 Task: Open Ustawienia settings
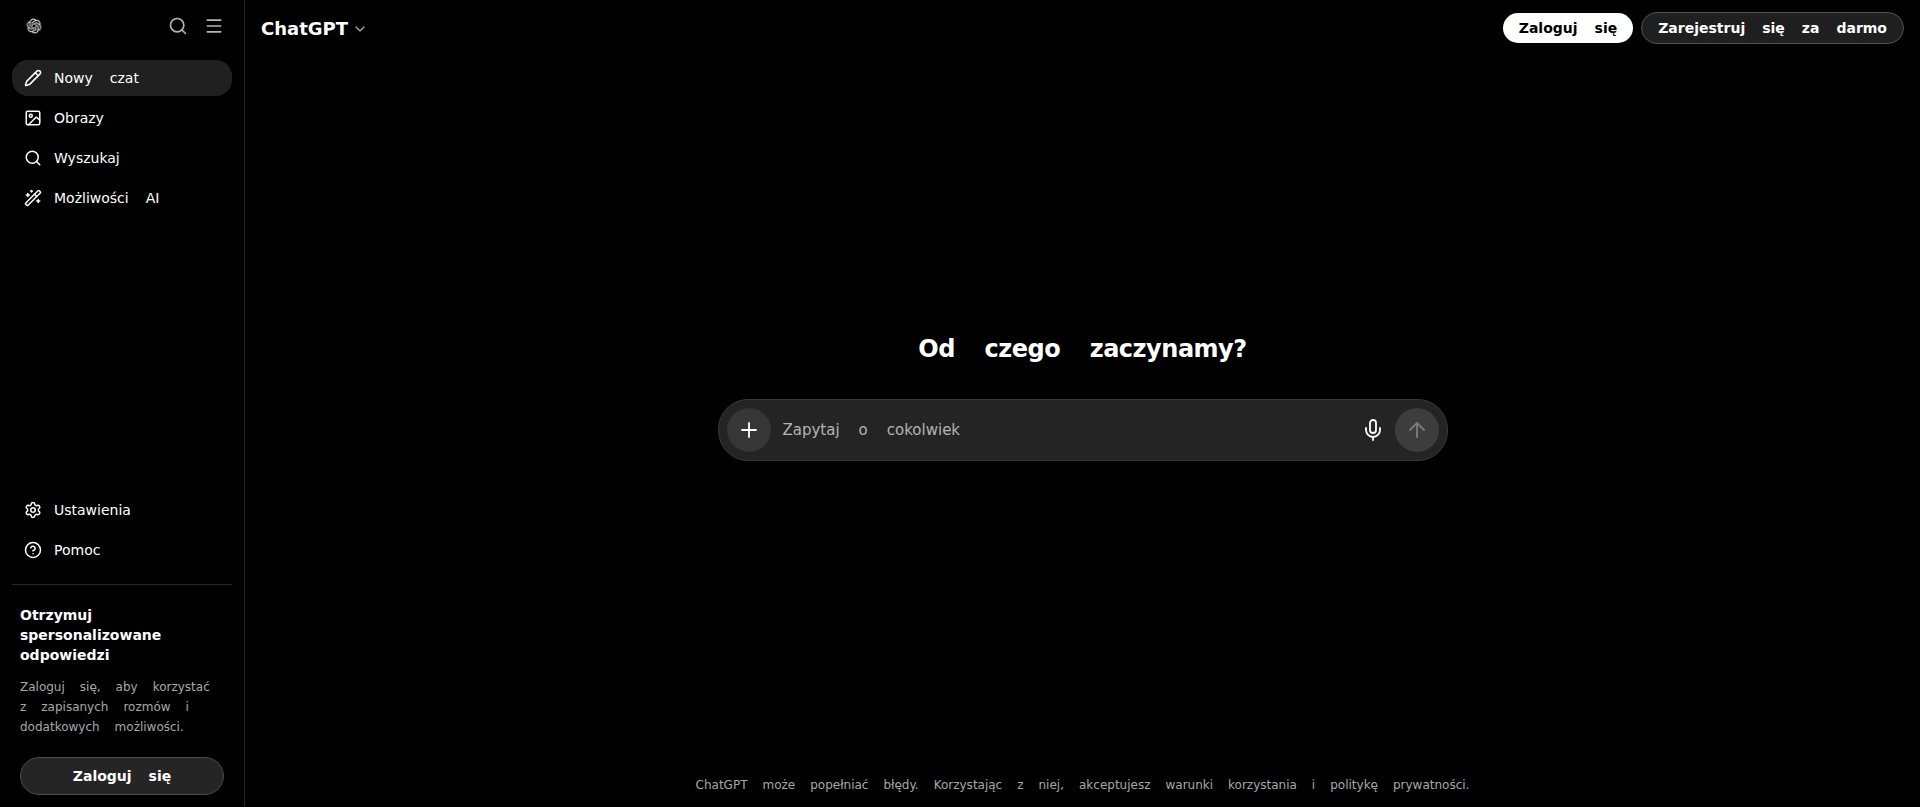122,510
